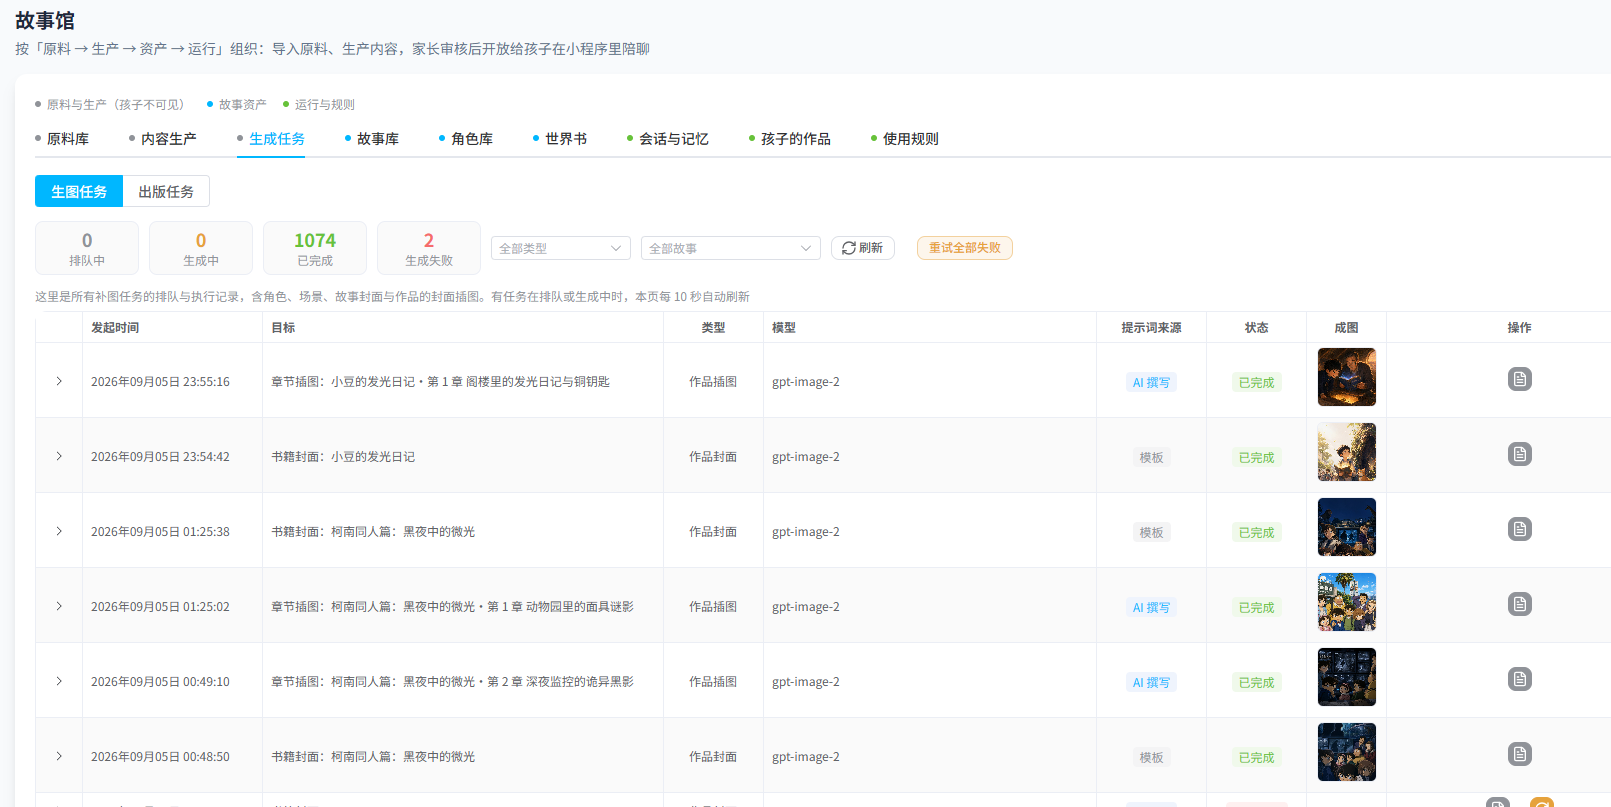Screen dimensions: 1611x807
Task: Open detail icon for 00:48:50 task row
Action: [1519, 754]
